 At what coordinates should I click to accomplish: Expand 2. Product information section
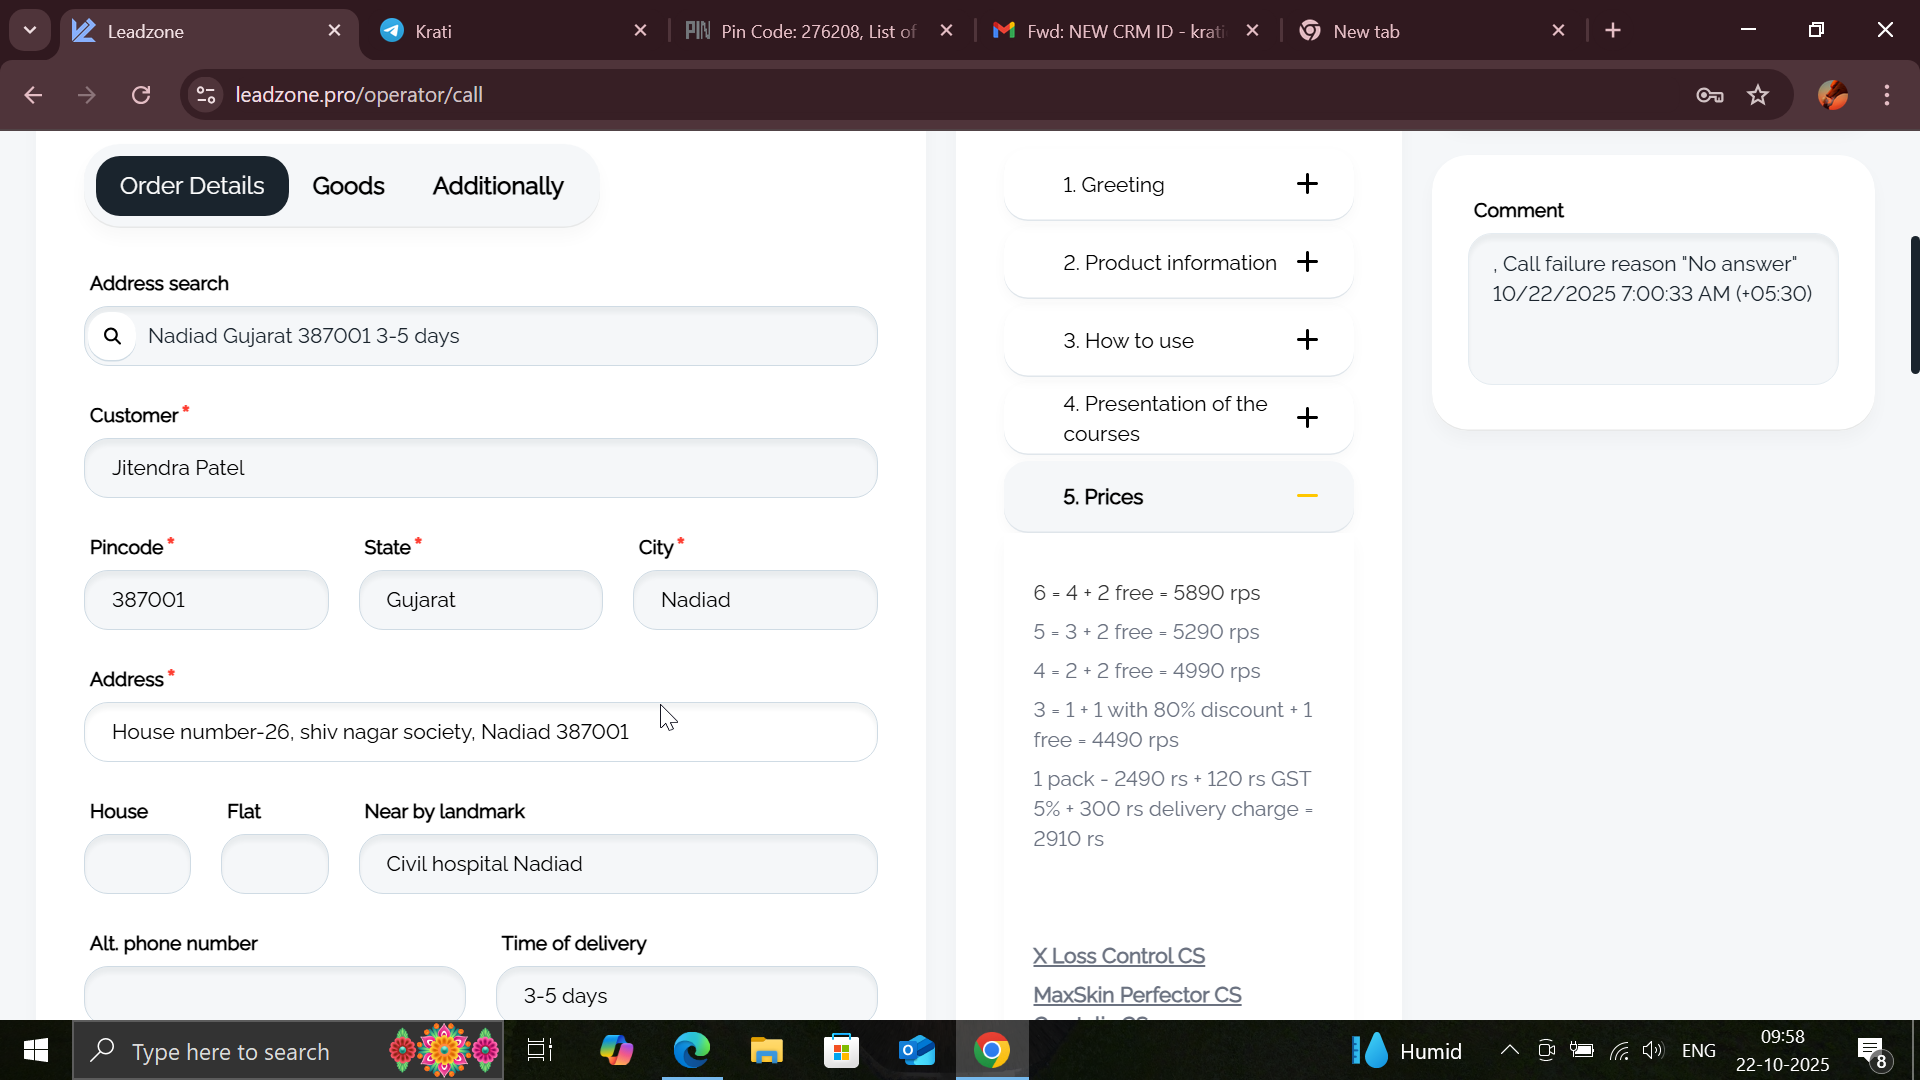(x=1306, y=262)
